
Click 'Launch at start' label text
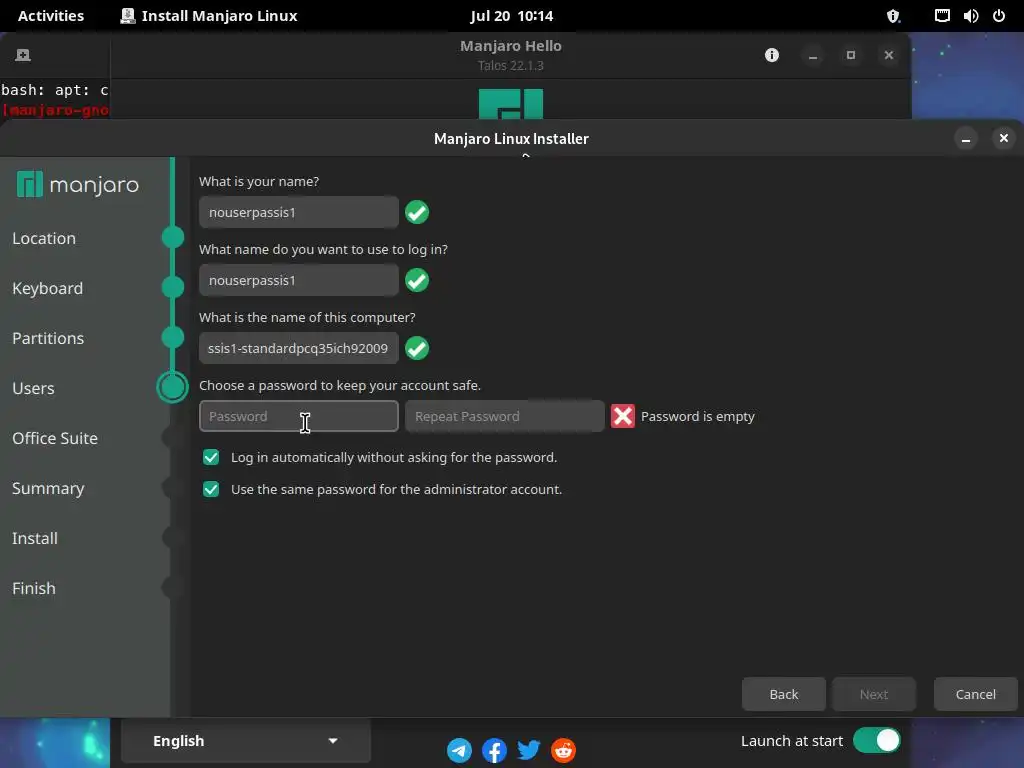pyautogui.click(x=792, y=741)
